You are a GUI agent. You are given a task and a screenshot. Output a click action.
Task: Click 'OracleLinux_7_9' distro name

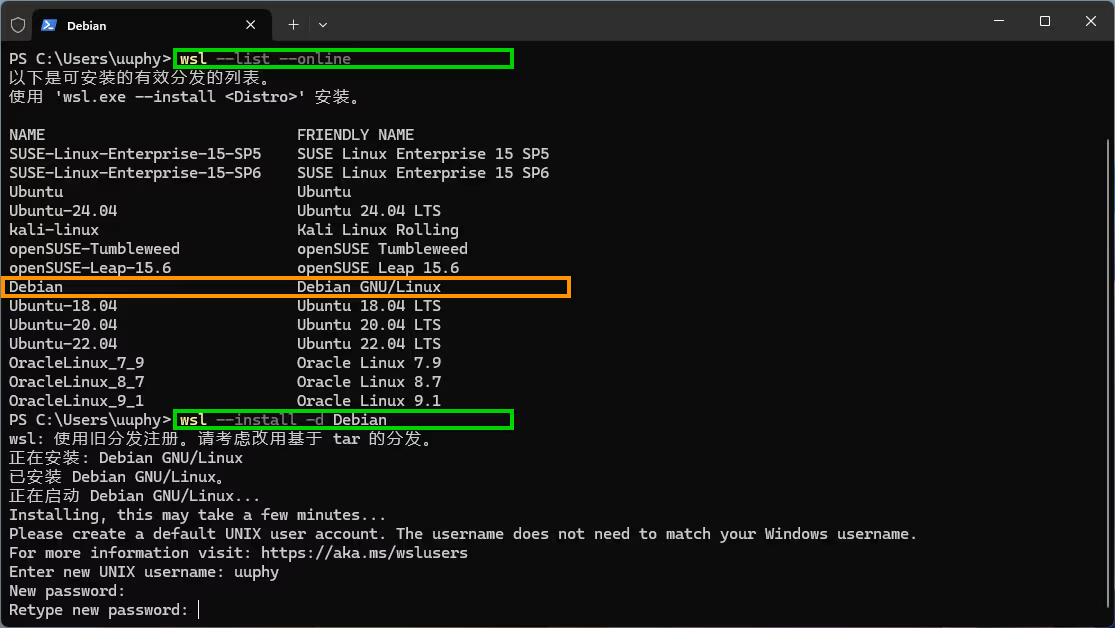[77, 363]
